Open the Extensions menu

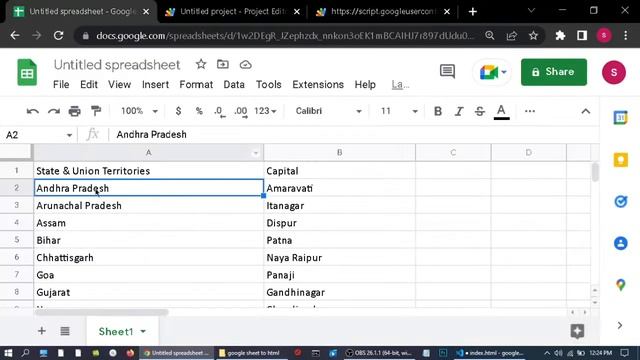[x=318, y=84]
